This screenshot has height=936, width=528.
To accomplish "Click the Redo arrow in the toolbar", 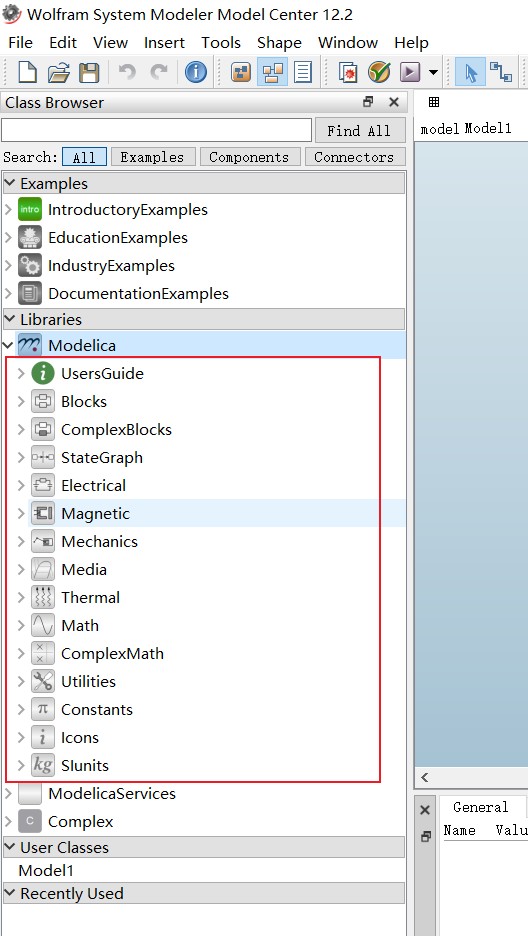I will 159,73.
